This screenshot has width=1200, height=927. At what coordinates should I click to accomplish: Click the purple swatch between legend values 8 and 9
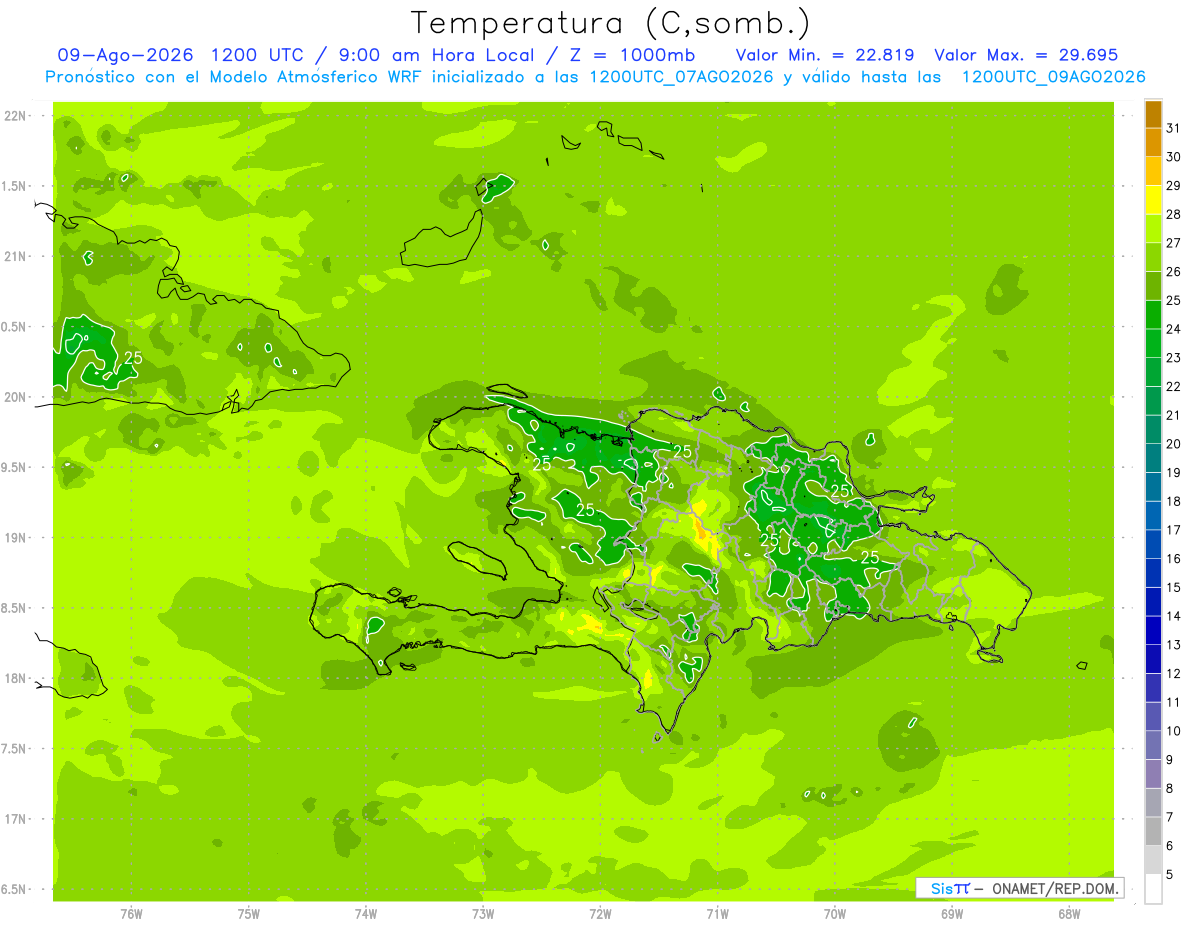1153,774
